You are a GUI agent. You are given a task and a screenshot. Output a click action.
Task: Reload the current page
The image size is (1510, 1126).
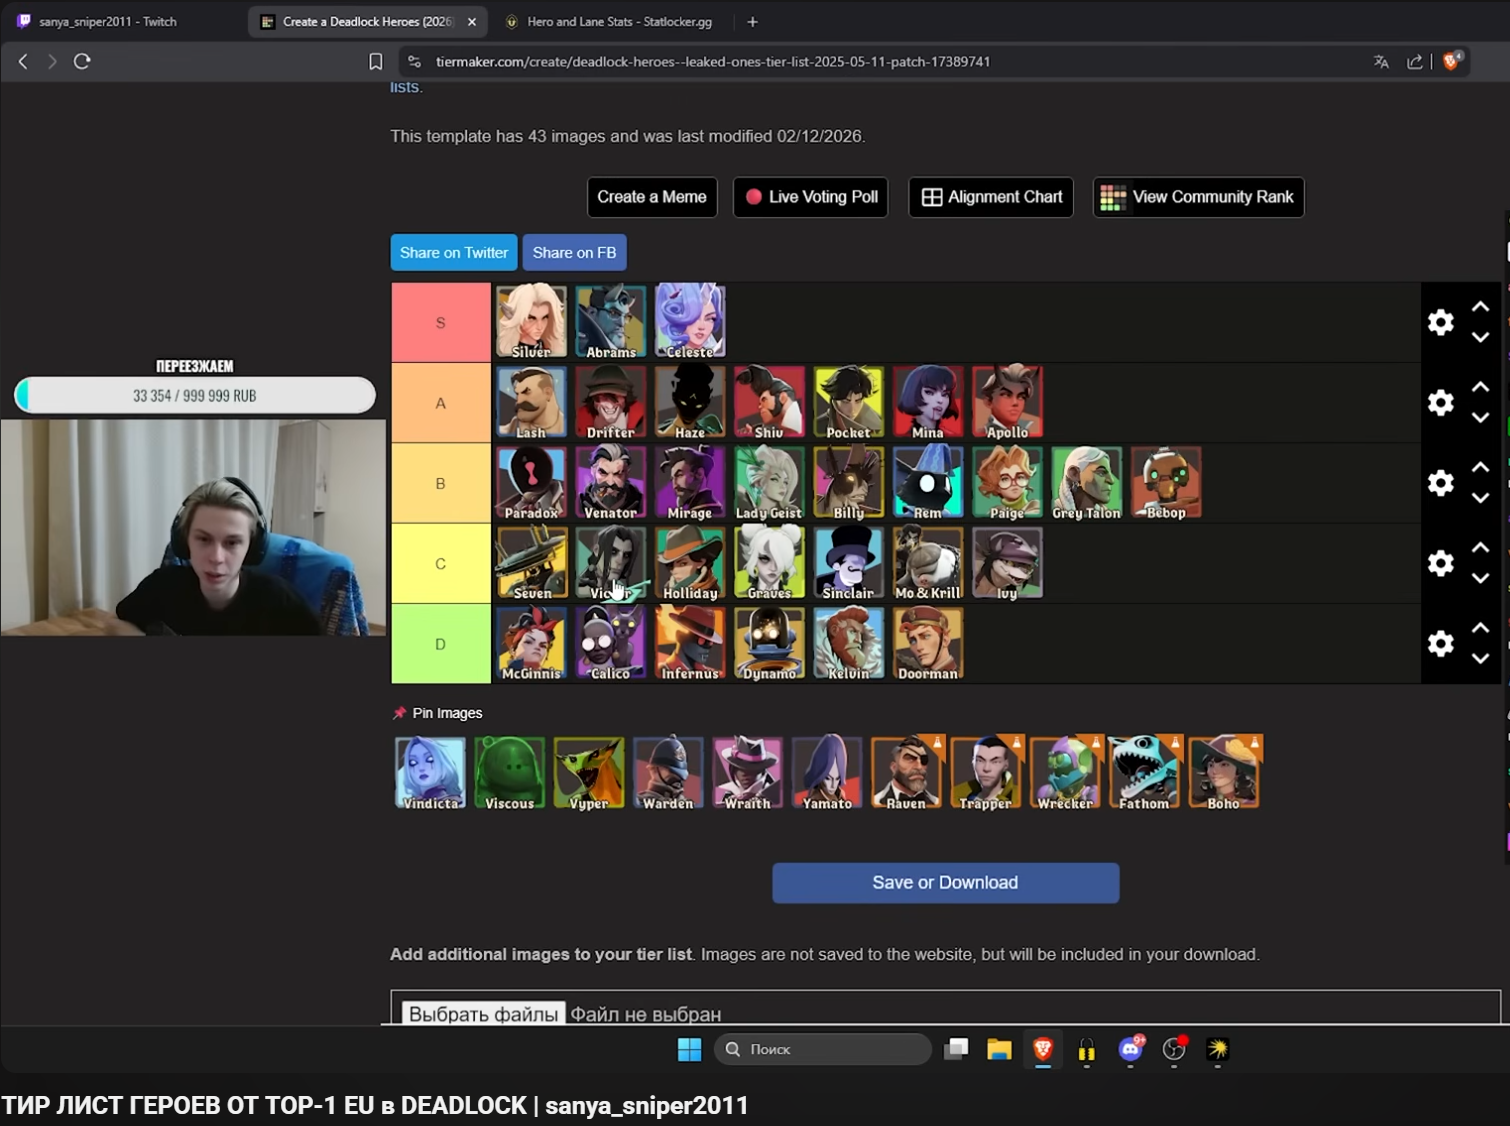coord(82,61)
